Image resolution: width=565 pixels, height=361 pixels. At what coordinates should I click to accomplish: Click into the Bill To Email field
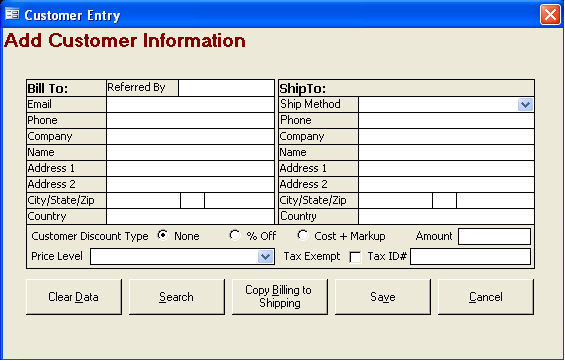tap(190, 104)
